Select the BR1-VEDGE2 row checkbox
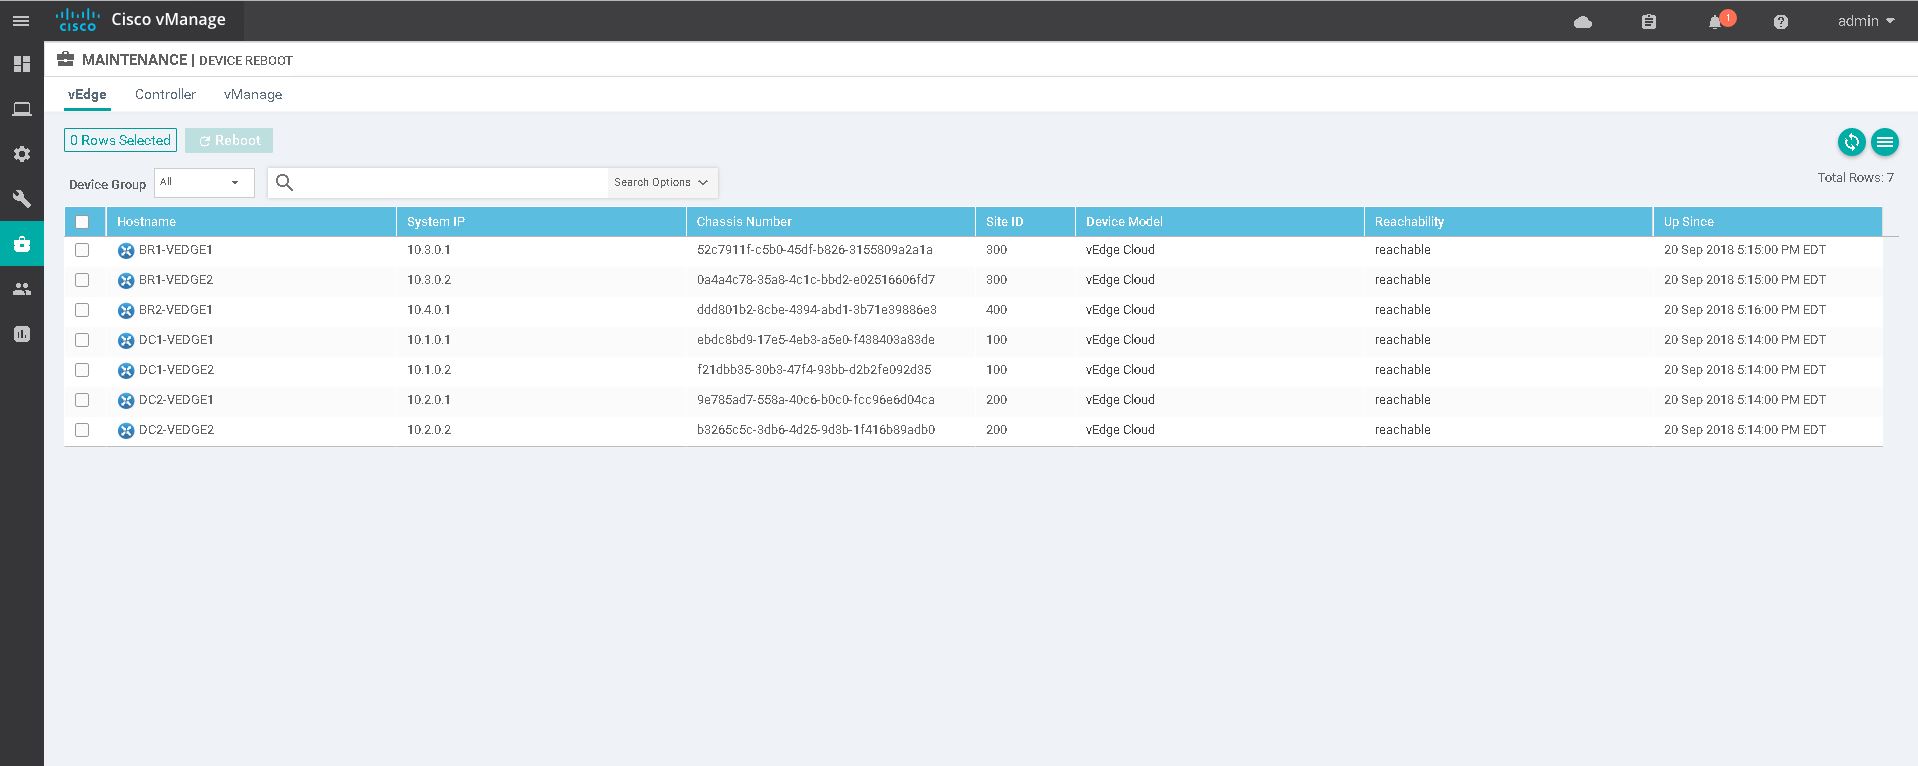Viewport: 1918px width, 766px height. [x=82, y=280]
